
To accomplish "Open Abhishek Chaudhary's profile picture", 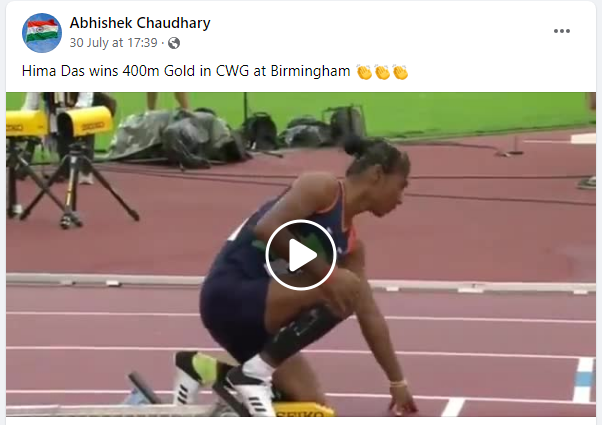I will 42,33.
